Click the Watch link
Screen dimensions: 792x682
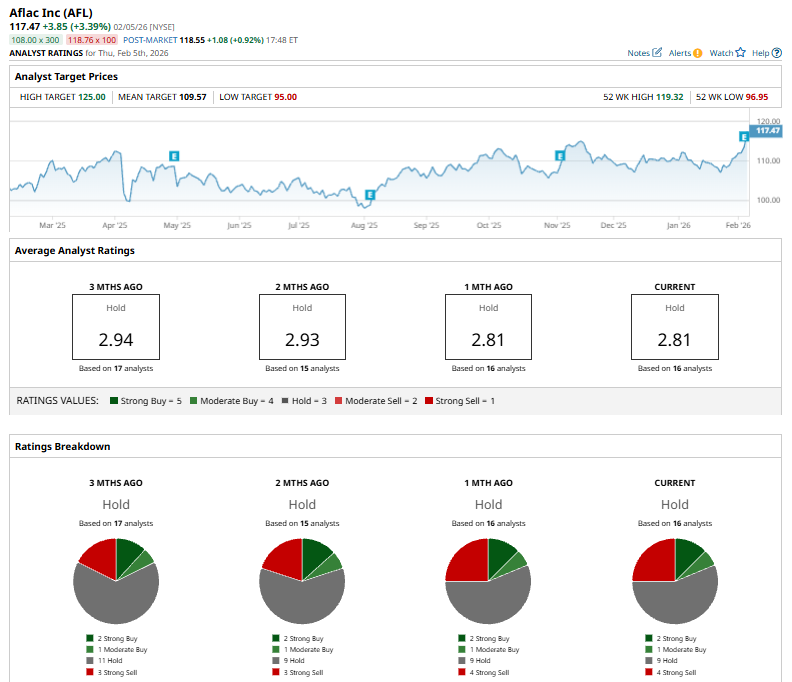(x=721, y=53)
